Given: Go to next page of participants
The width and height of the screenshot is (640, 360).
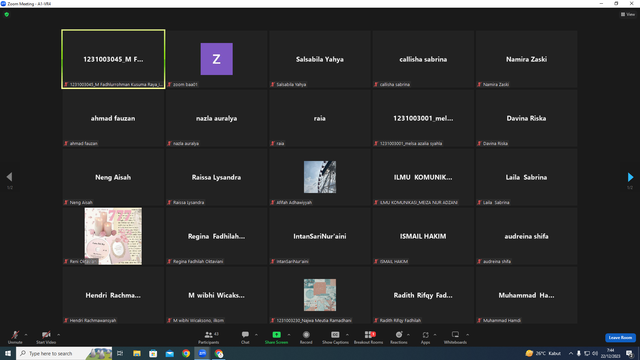Looking at the screenshot, I should [630, 177].
